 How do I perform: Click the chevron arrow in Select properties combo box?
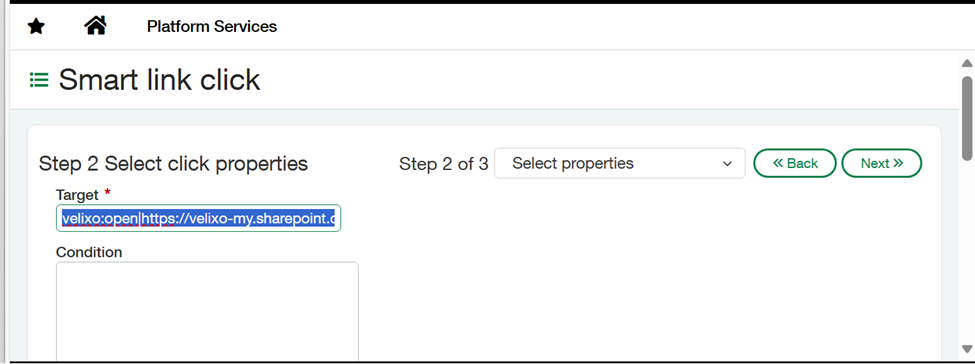pyautogui.click(x=727, y=164)
